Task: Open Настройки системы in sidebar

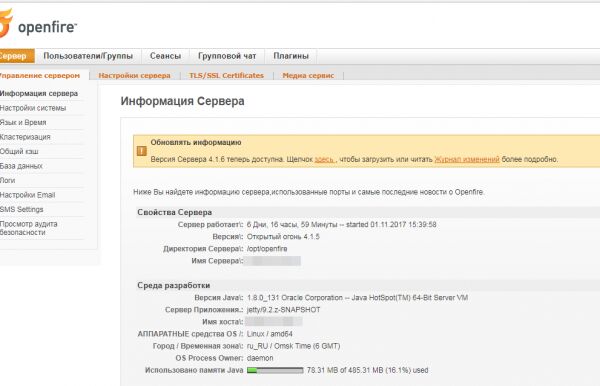Action: [33, 108]
